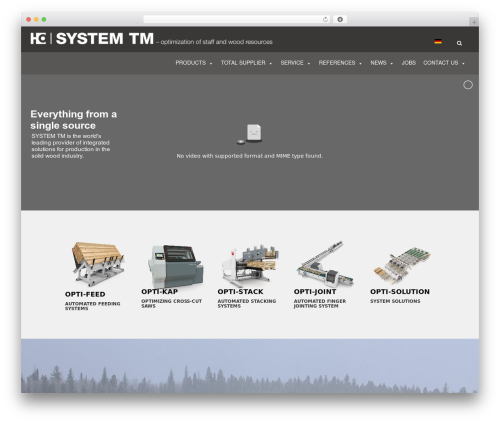The height and width of the screenshot is (423, 500).
Task: Expand the Total Supplier dropdown arrow
Action: [270, 63]
